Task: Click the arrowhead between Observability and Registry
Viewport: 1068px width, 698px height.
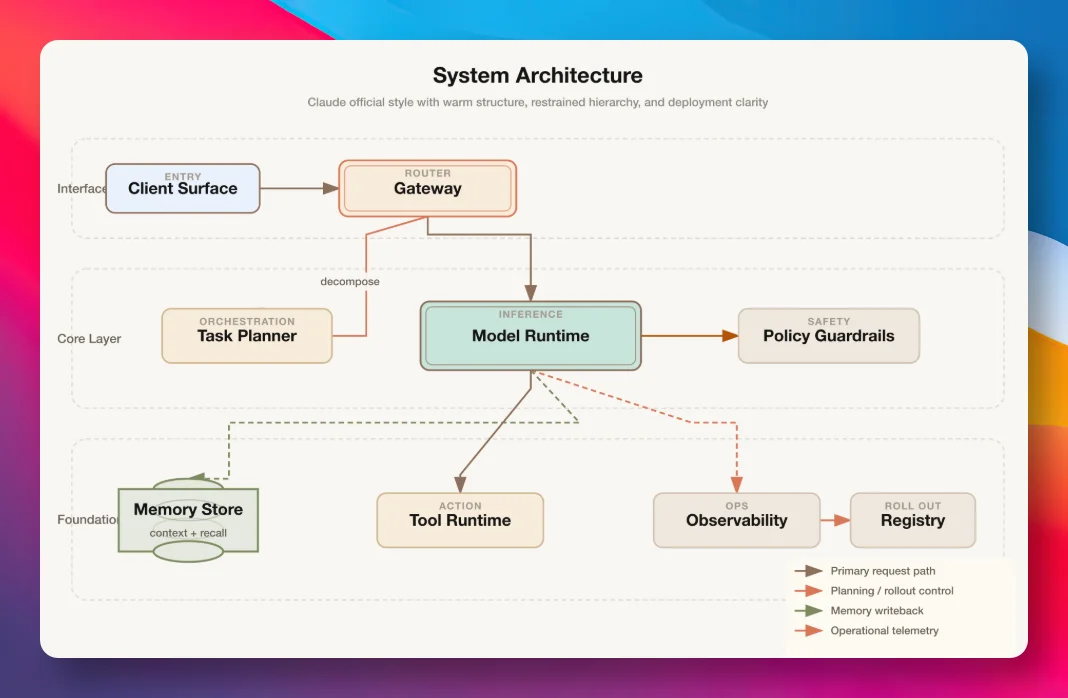Action: pos(843,520)
